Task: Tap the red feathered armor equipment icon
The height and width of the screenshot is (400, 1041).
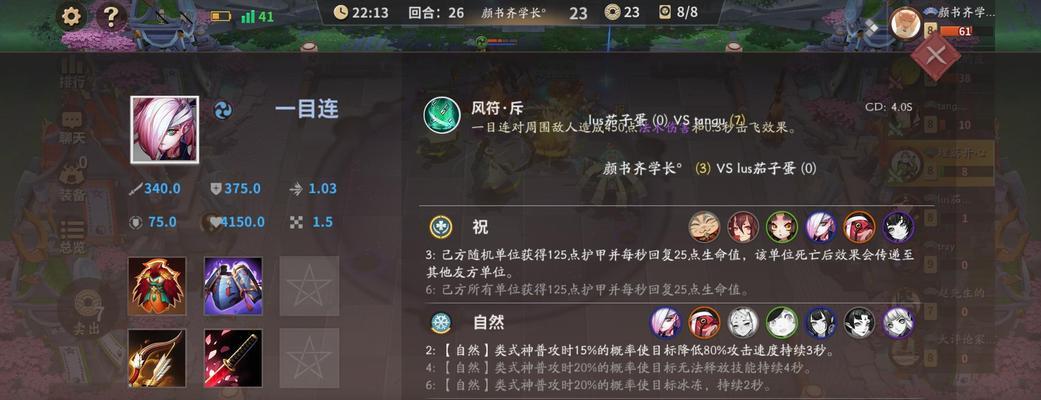Action: tap(157, 286)
